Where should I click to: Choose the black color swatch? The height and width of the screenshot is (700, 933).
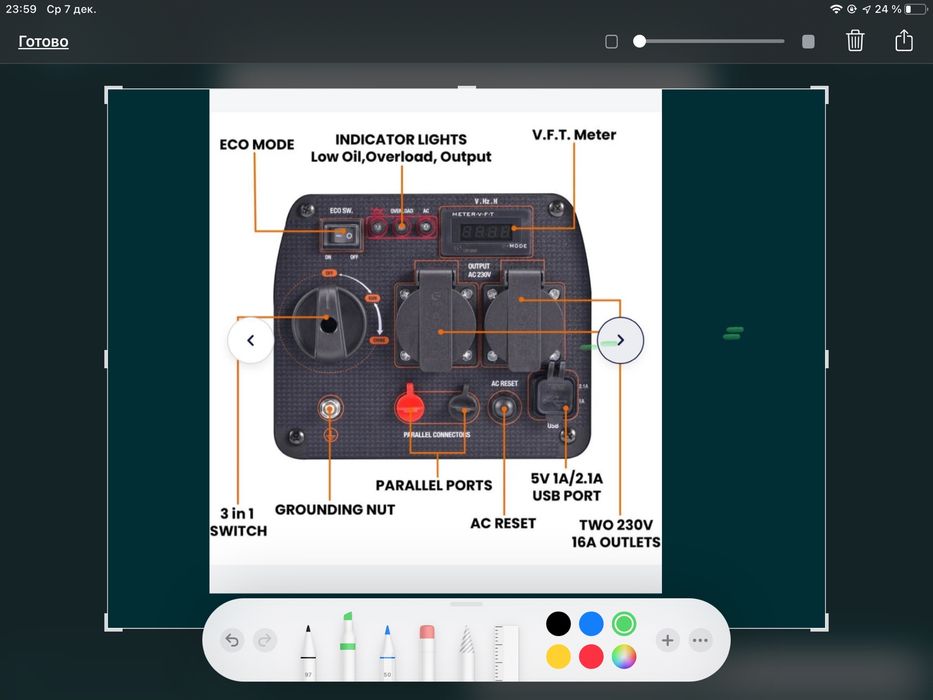[558, 624]
